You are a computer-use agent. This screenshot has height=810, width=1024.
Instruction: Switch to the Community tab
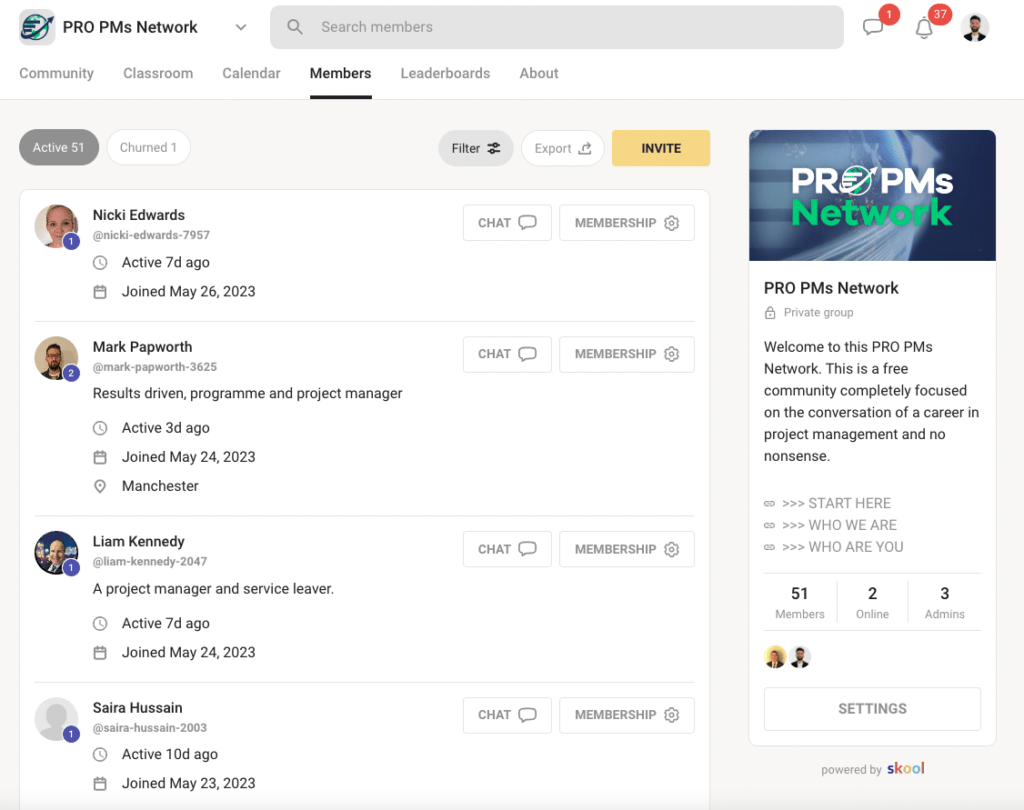56,73
